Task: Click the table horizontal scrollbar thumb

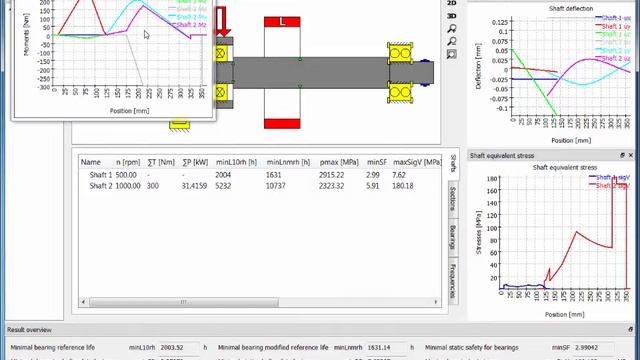Action: pos(184,302)
